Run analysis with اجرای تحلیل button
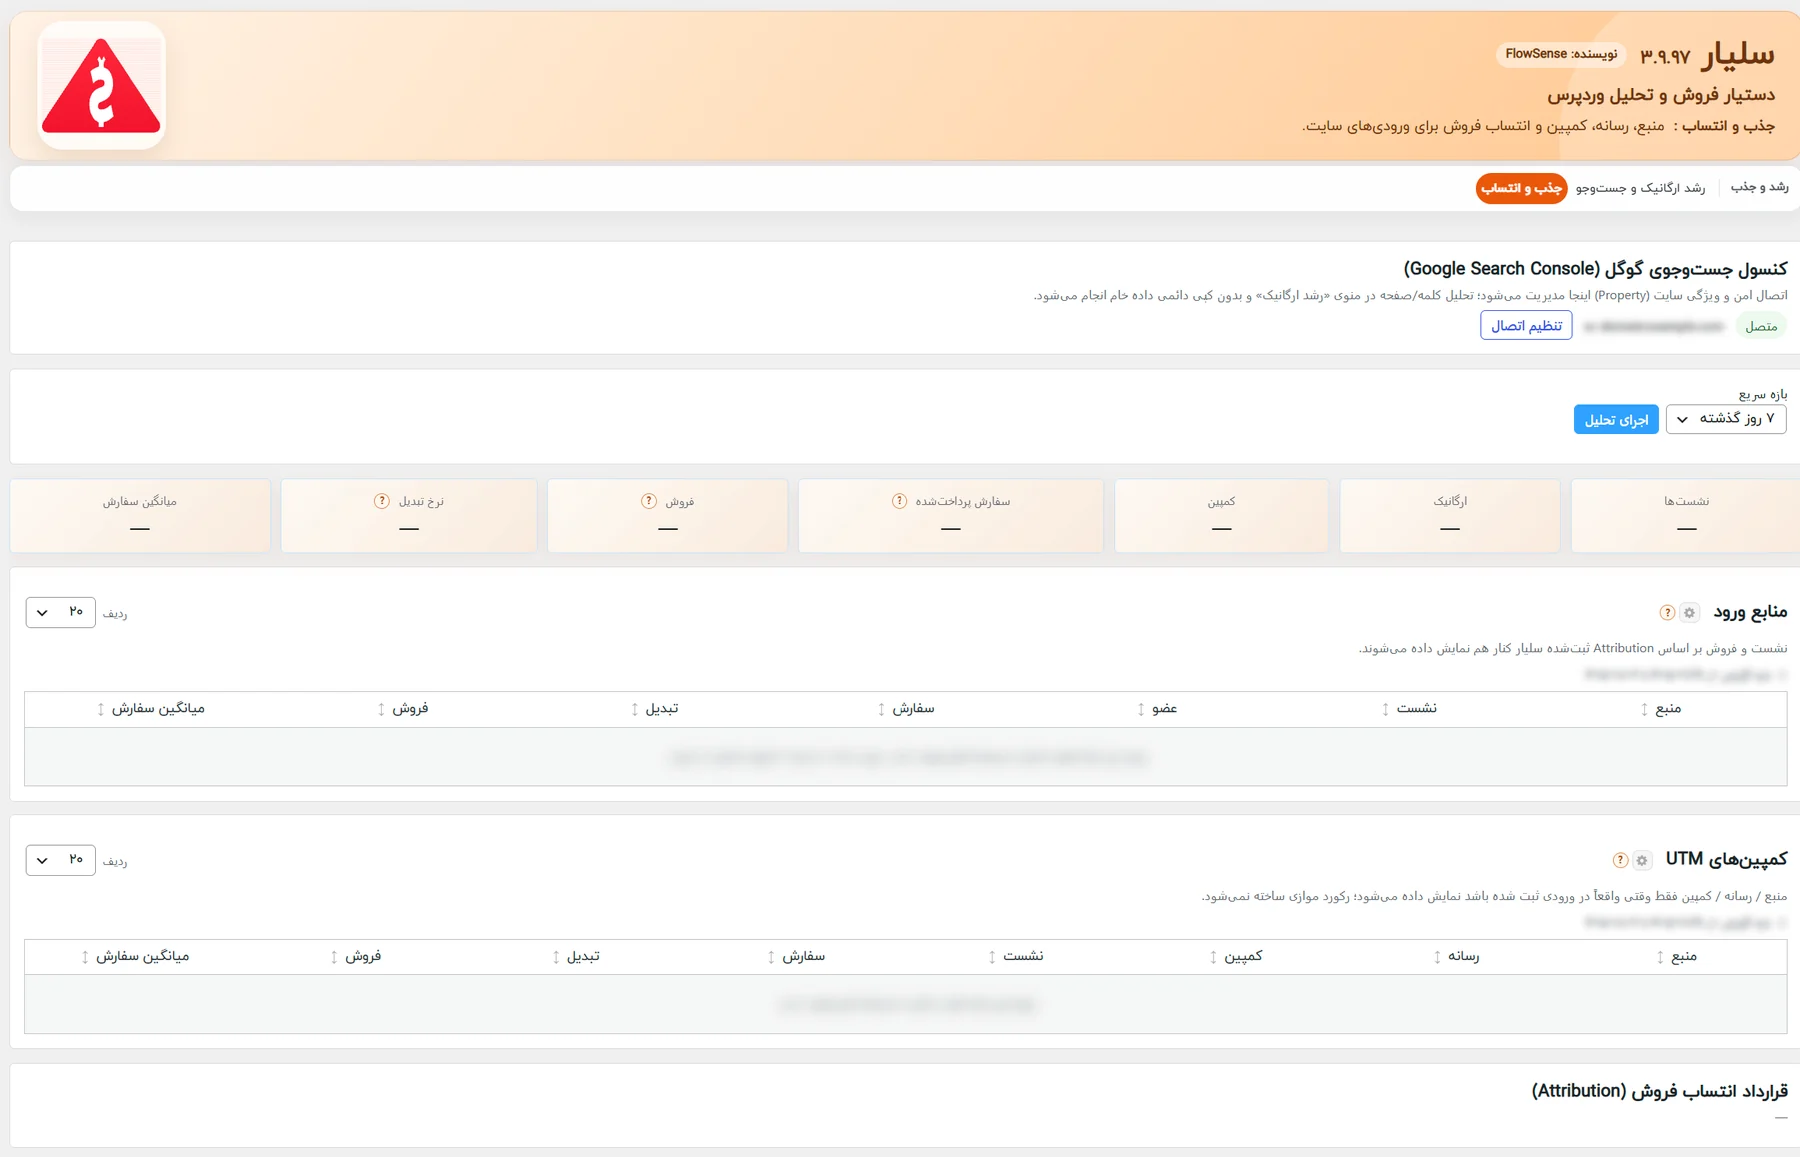The image size is (1800, 1157). click(x=1616, y=420)
